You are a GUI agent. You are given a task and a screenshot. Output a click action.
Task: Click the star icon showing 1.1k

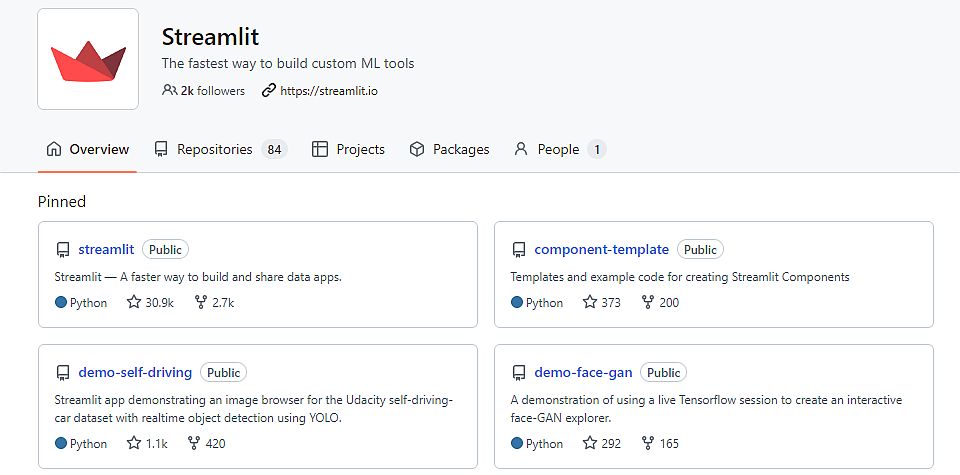click(134, 443)
